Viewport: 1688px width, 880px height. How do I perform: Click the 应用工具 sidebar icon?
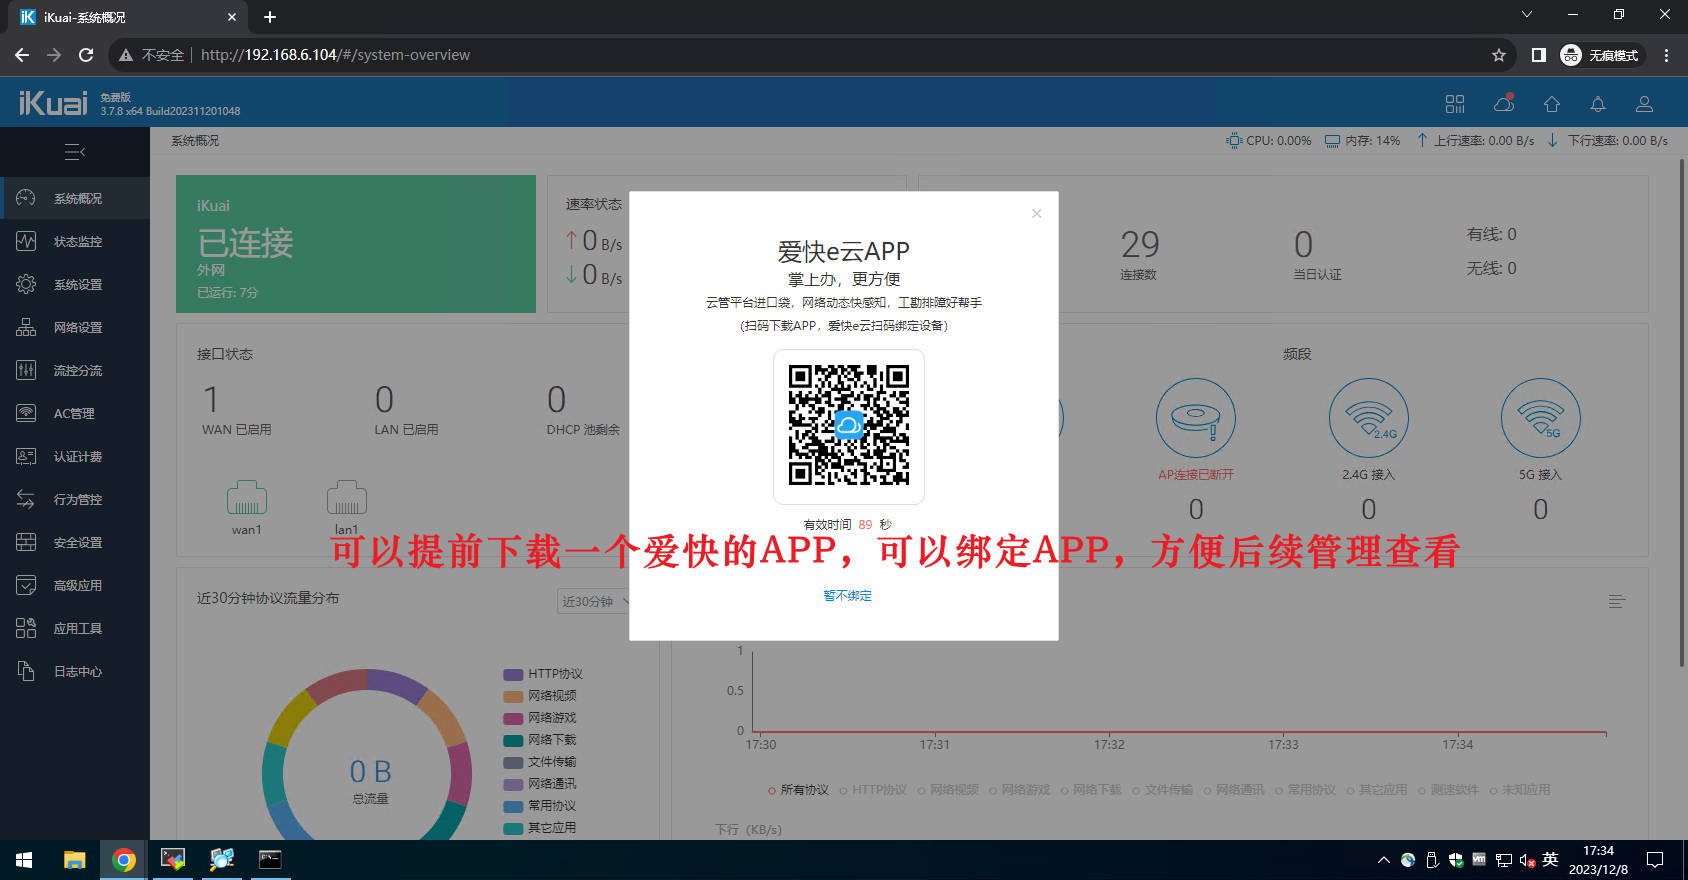(26, 628)
